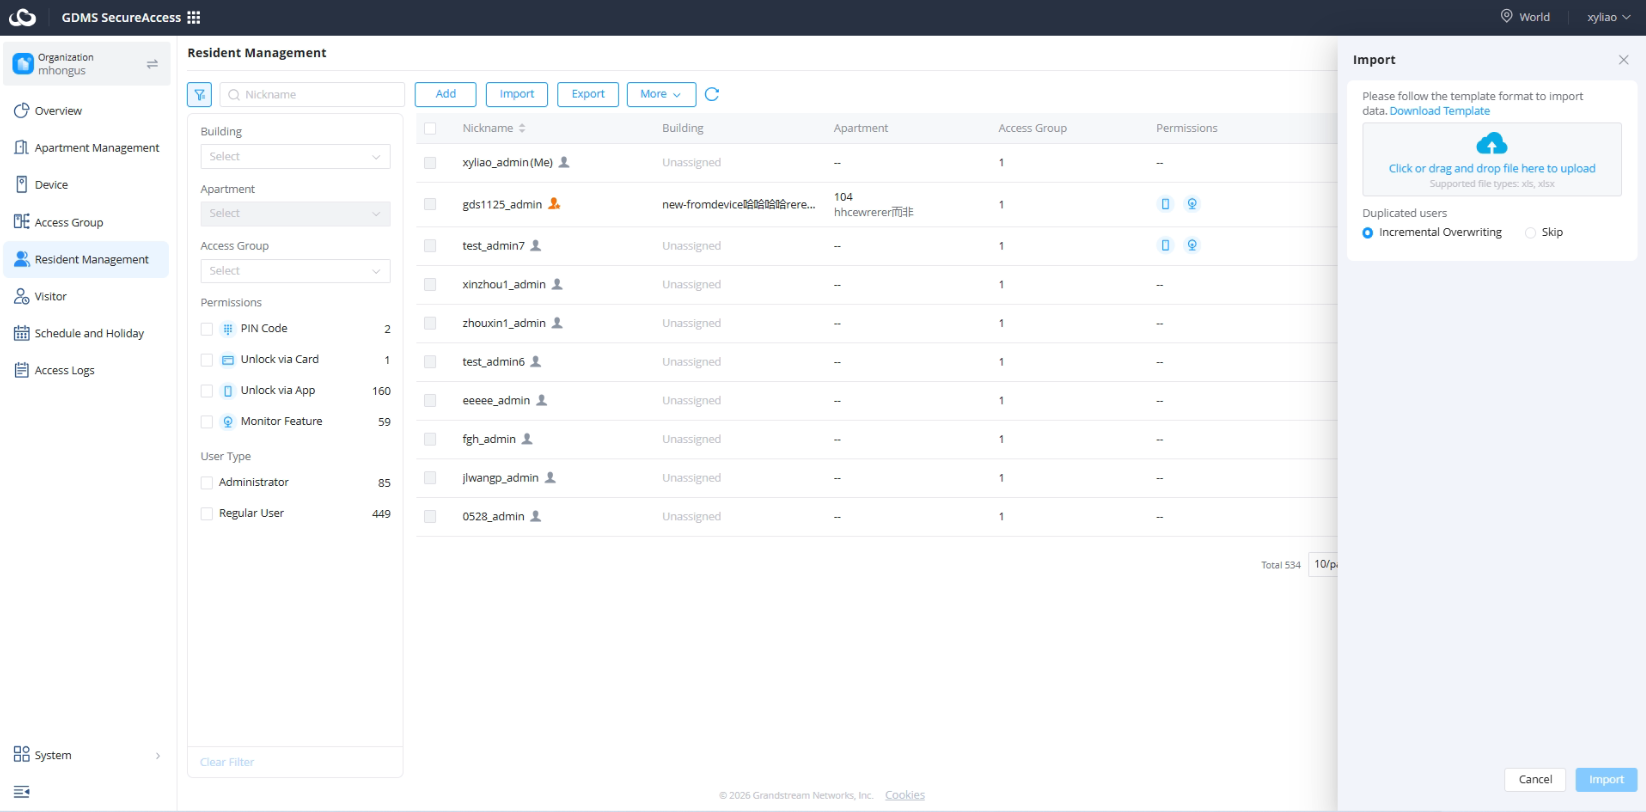Click the World location pin icon
This screenshot has width=1646, height=812.
pos(1506,16)
